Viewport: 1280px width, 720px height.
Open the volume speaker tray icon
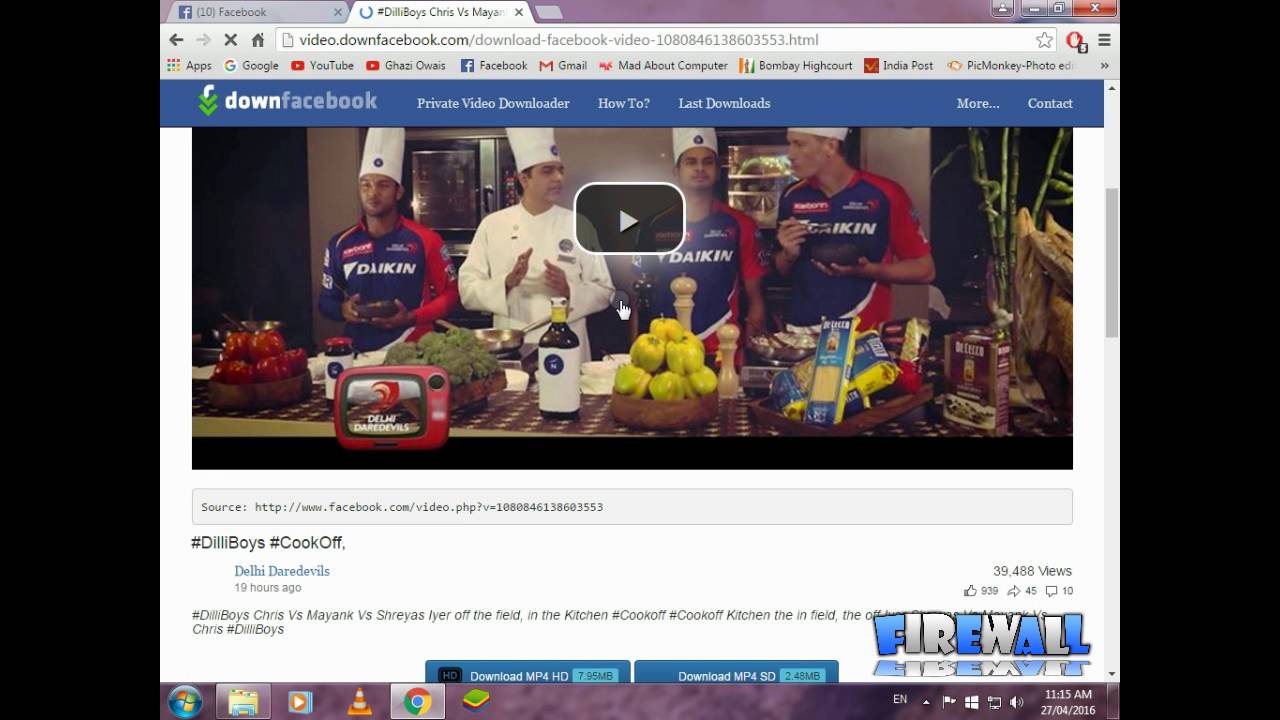[x=1017, y=702]
